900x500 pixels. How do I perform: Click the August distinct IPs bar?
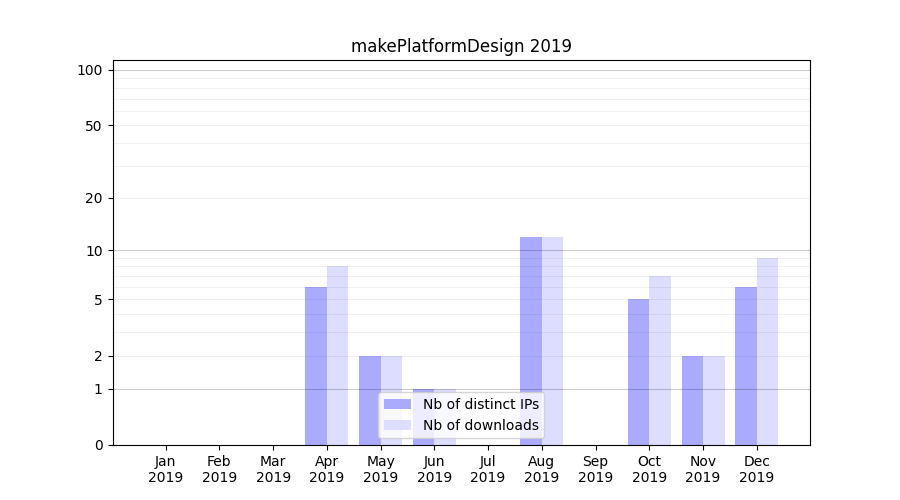pos(531,340)
